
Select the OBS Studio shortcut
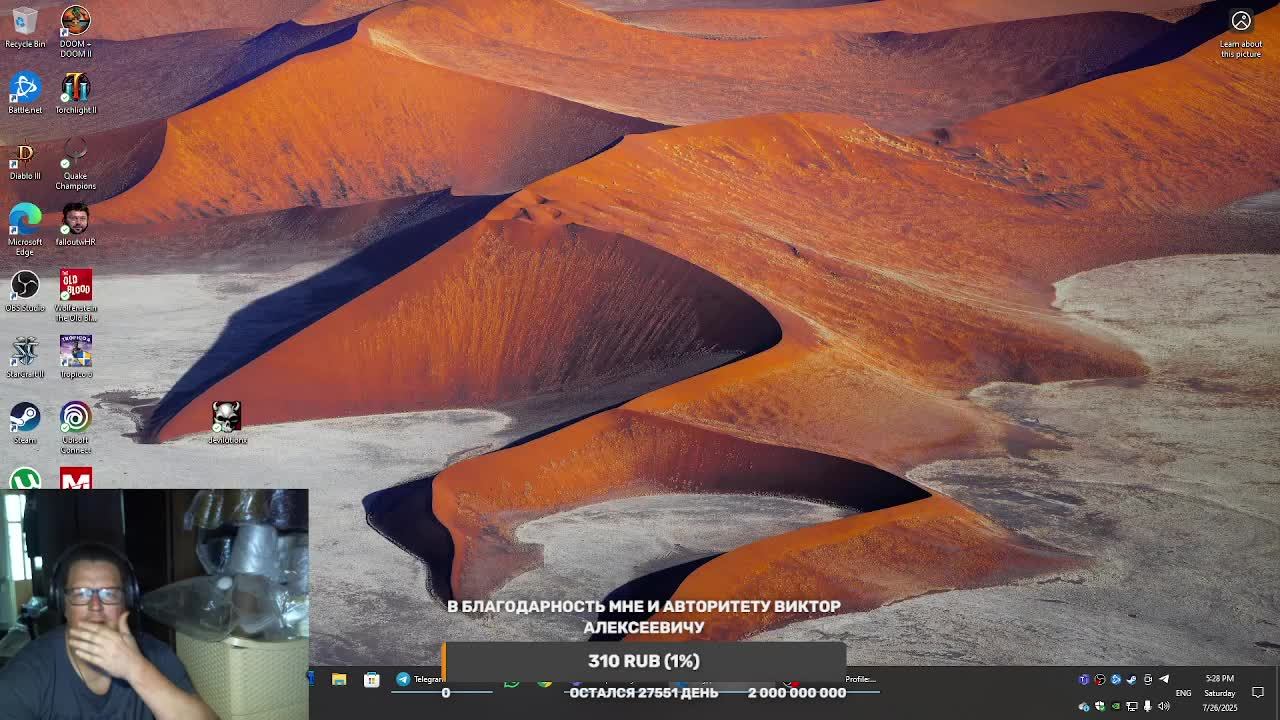tap(25, 292)
